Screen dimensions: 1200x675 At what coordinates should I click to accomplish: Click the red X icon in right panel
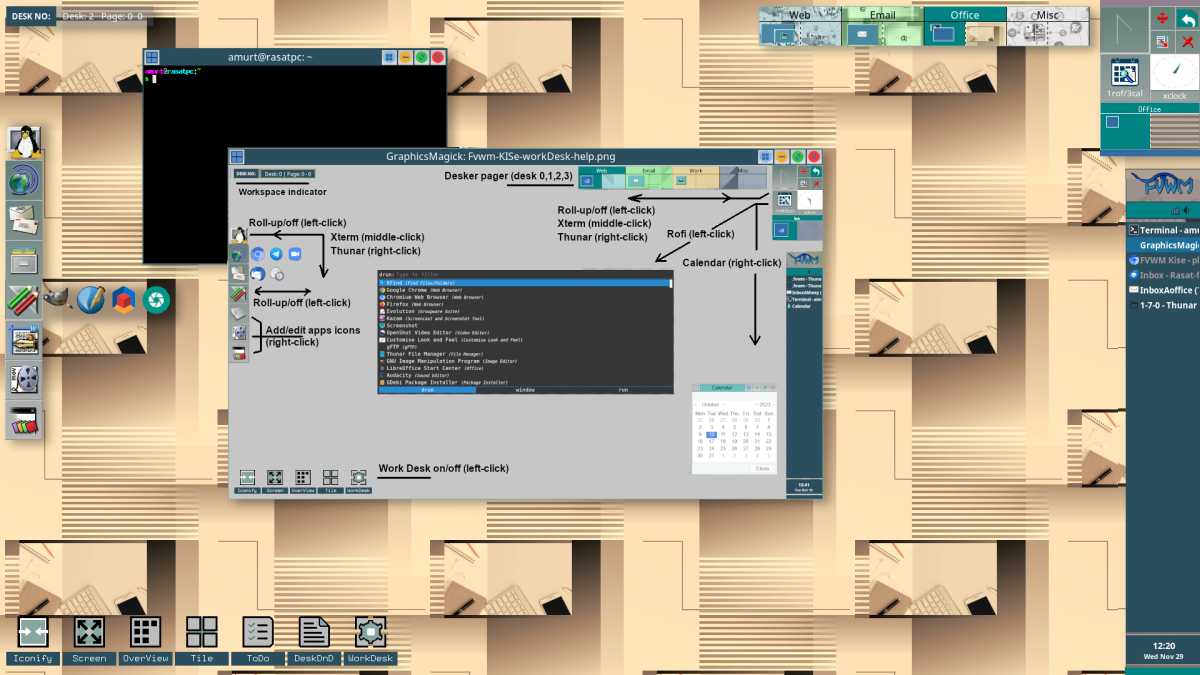1186,41
